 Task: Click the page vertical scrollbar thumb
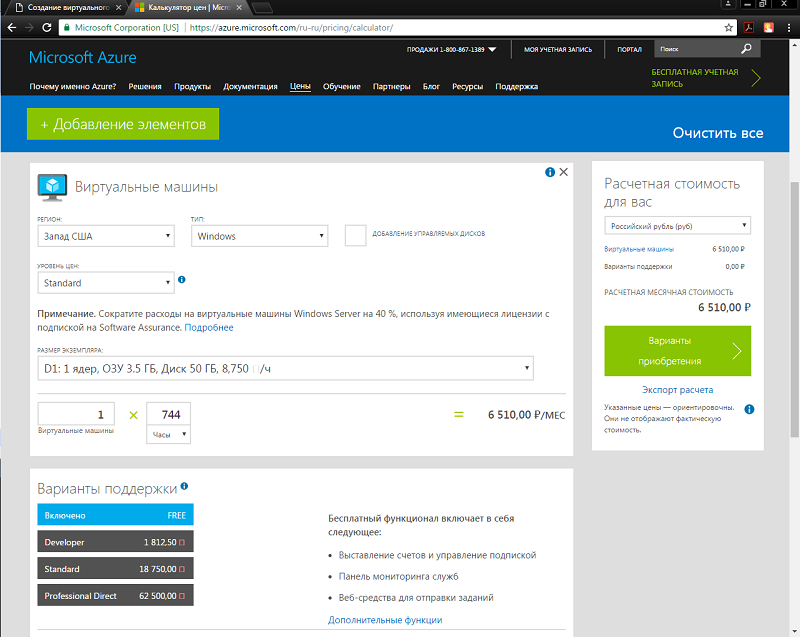(x=794, y=309)
